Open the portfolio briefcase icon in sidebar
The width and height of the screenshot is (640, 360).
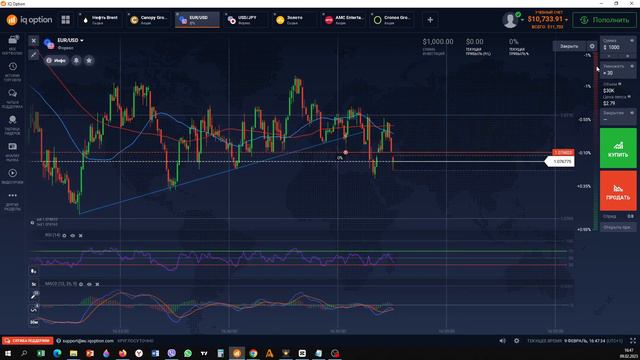coord(13,40)
